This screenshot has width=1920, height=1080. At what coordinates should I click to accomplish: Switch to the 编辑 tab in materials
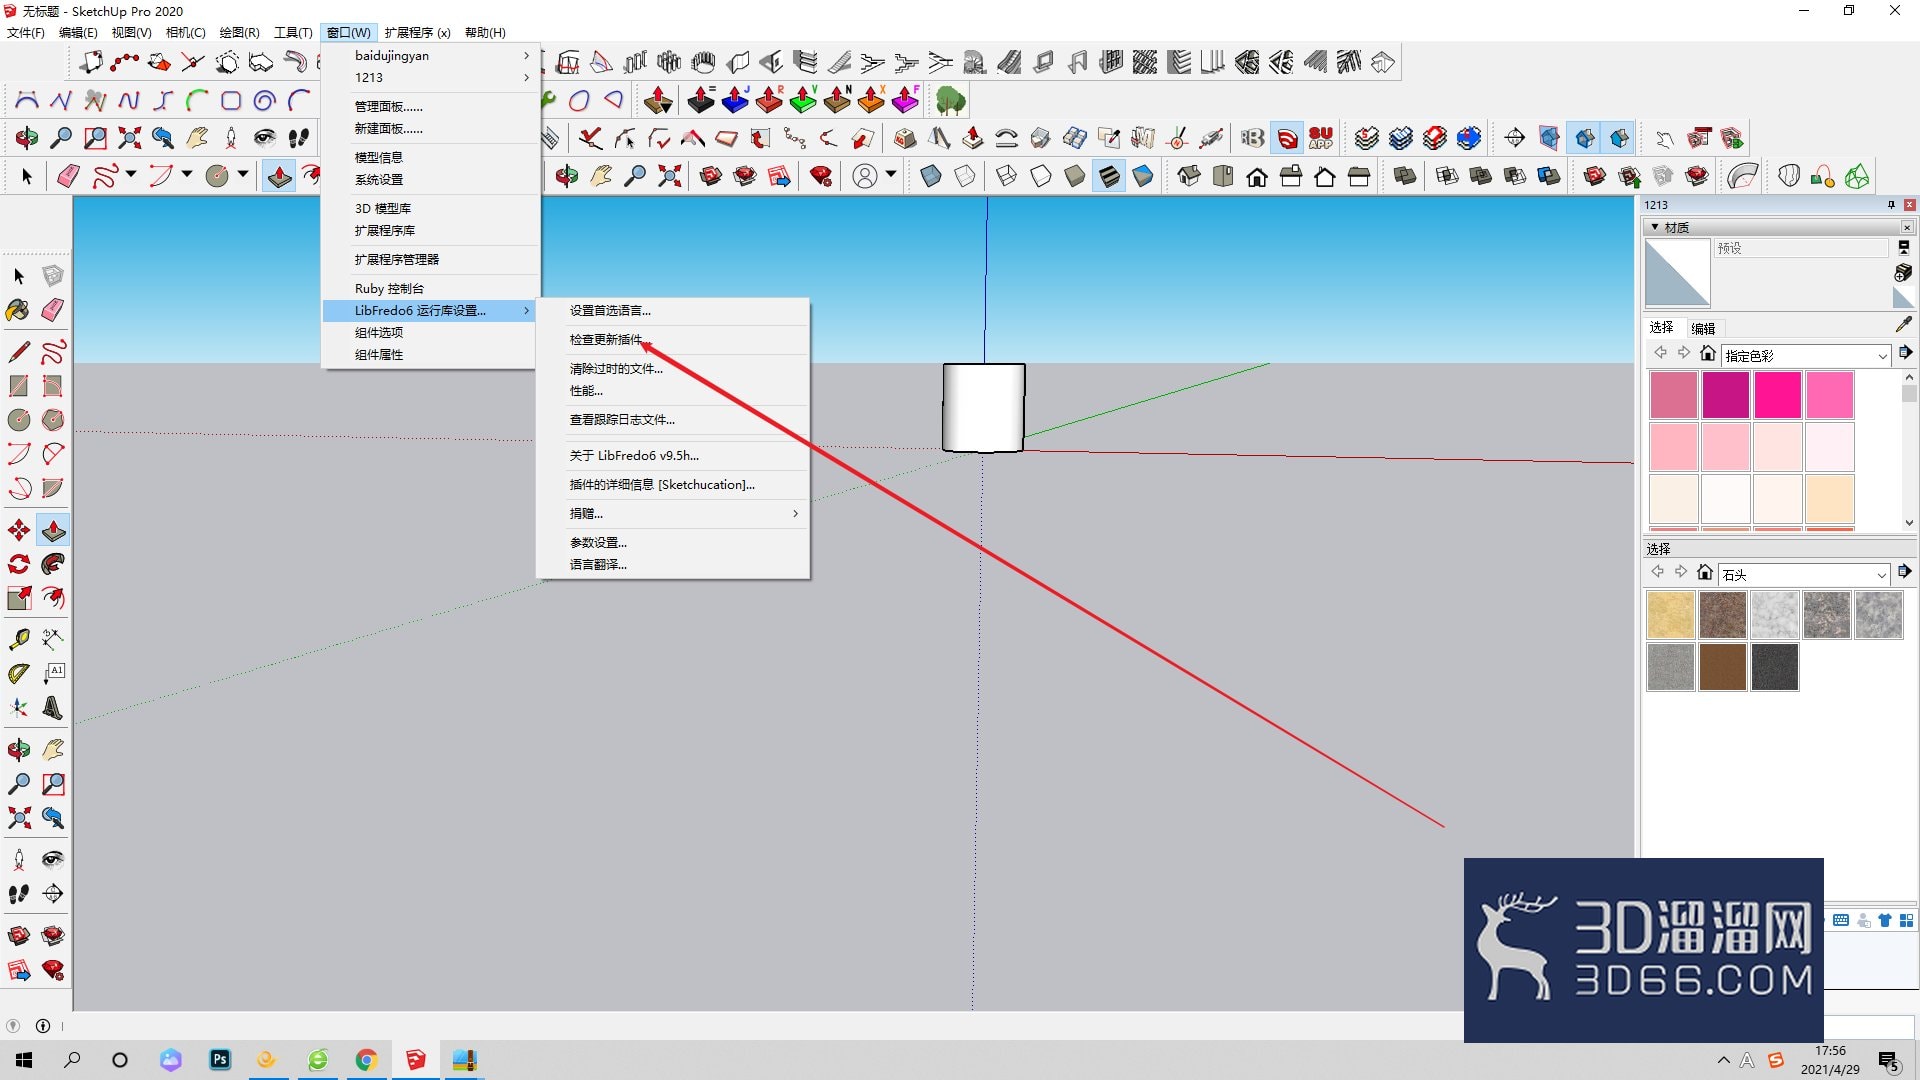1703,328
